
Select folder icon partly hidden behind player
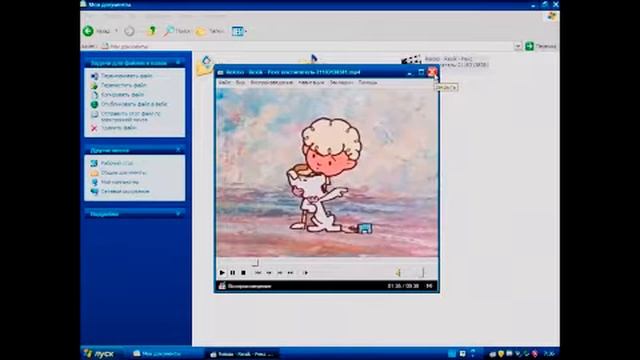tap(205, 66)
